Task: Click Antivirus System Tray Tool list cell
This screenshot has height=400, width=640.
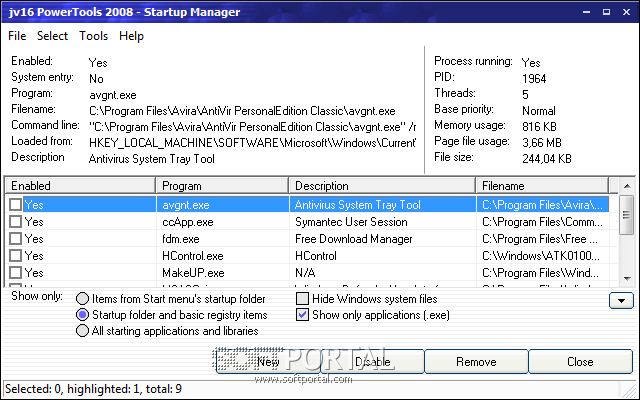Action: (382, 204)
